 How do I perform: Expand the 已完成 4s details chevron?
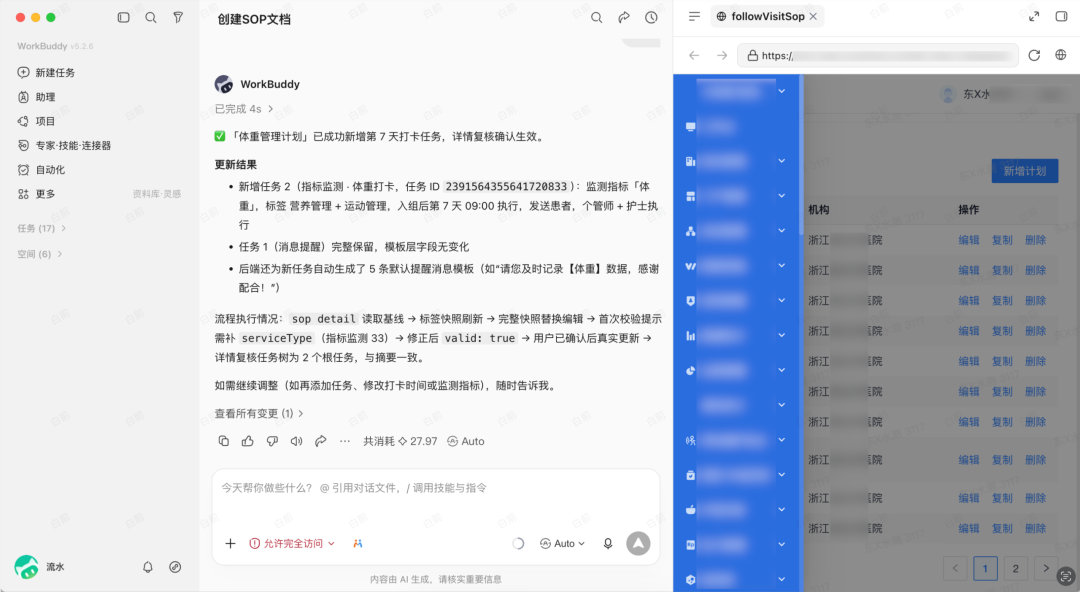tap(271, 109)
